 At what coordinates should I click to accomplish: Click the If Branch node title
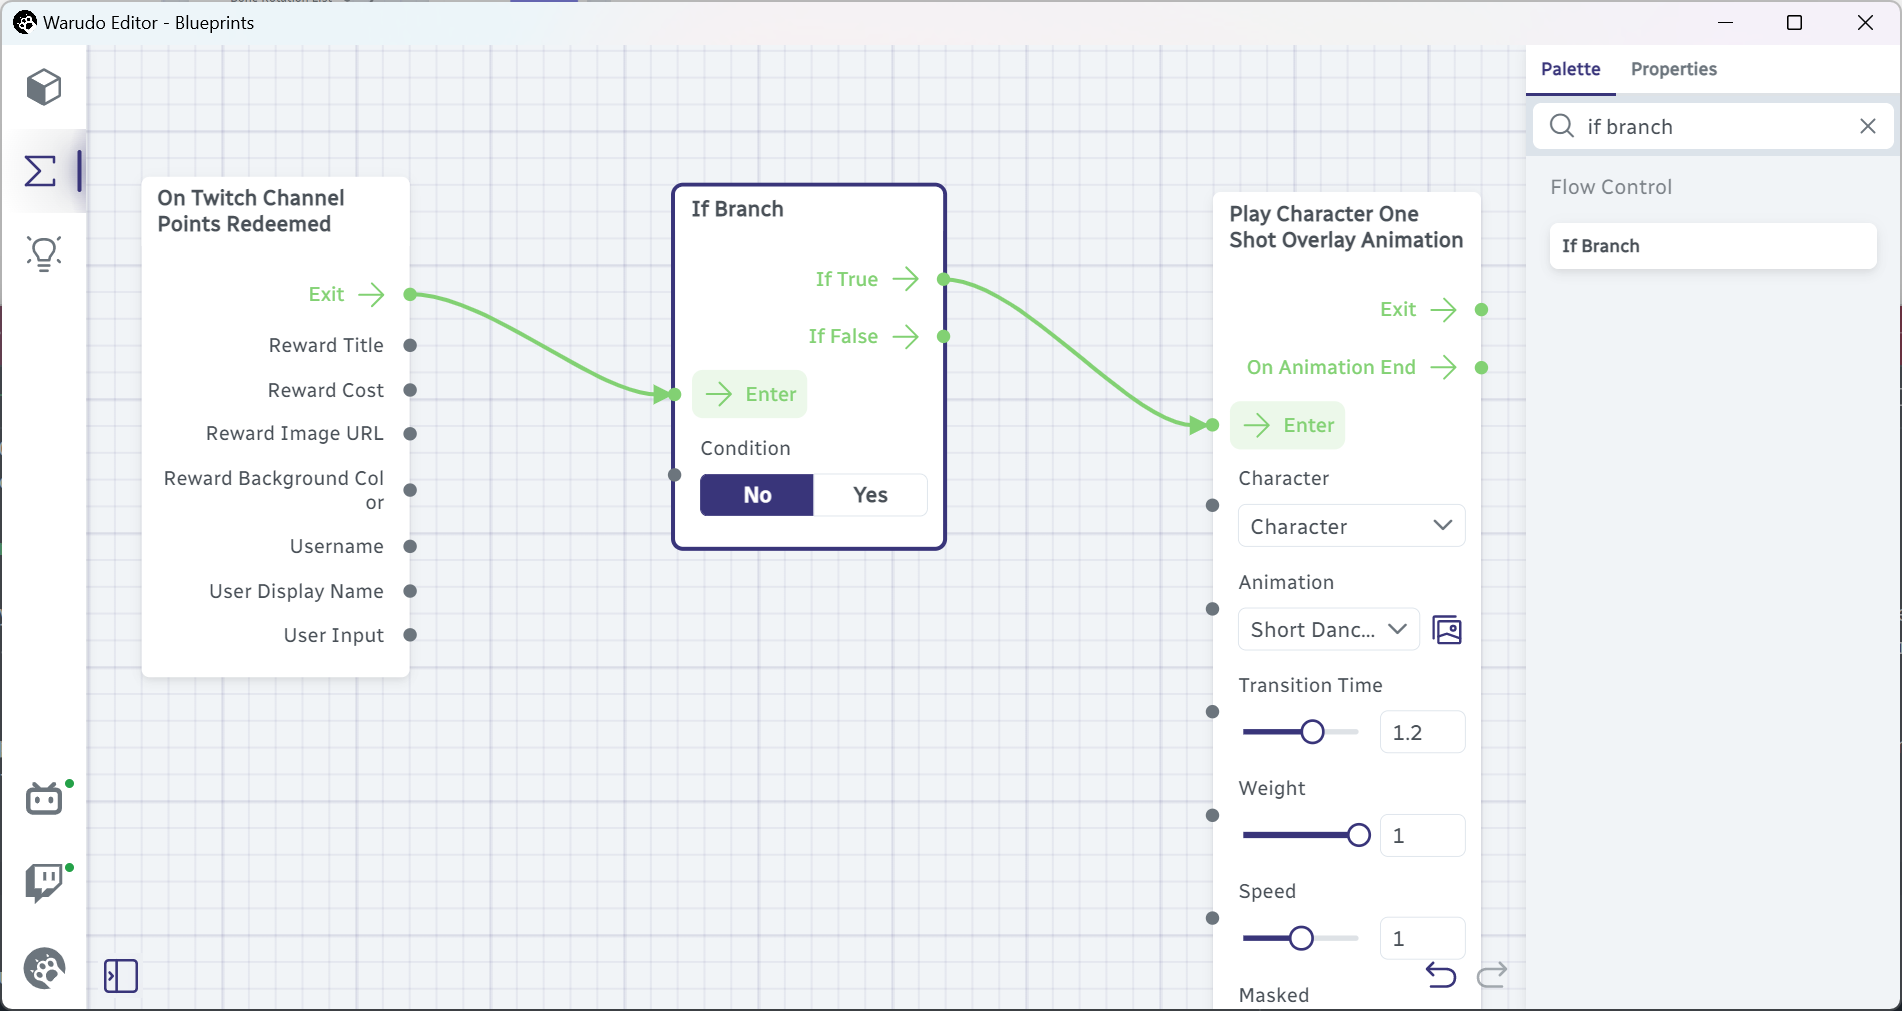click(737, 209)
